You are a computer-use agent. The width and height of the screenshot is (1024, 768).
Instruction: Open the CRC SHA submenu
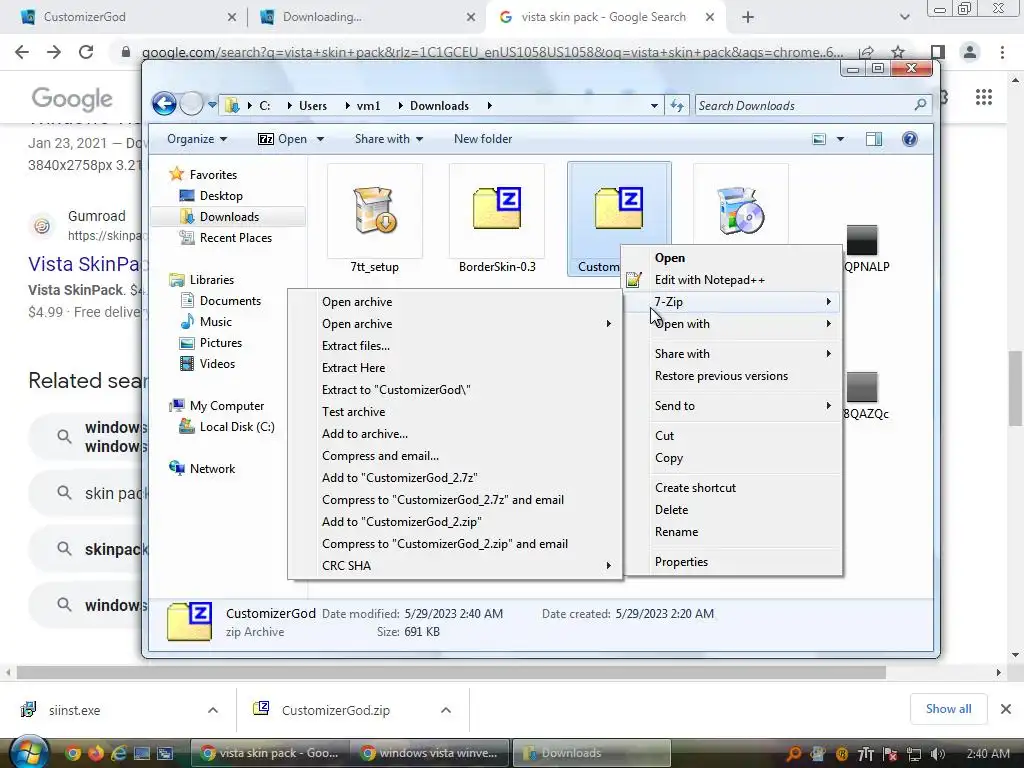click(x=455, y=566)
